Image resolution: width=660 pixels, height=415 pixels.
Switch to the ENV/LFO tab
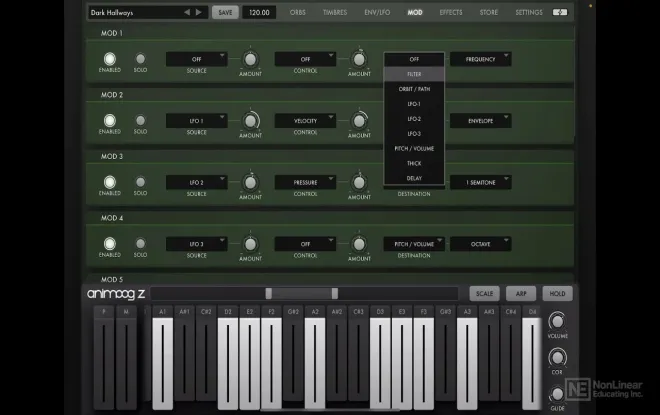click(x=377, y=13)
